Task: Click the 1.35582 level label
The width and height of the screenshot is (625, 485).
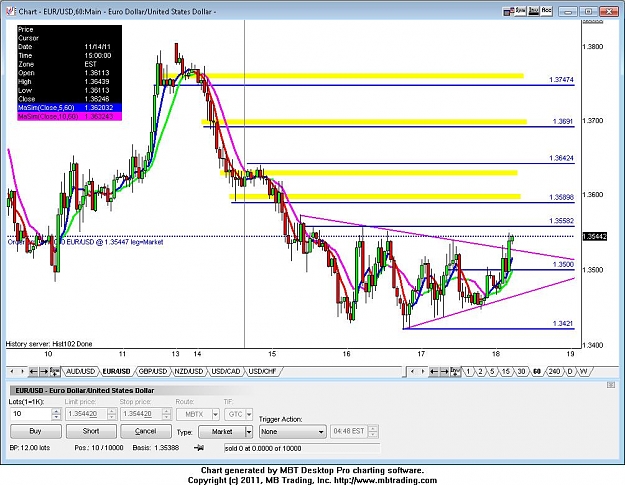Action: [561, 220]
